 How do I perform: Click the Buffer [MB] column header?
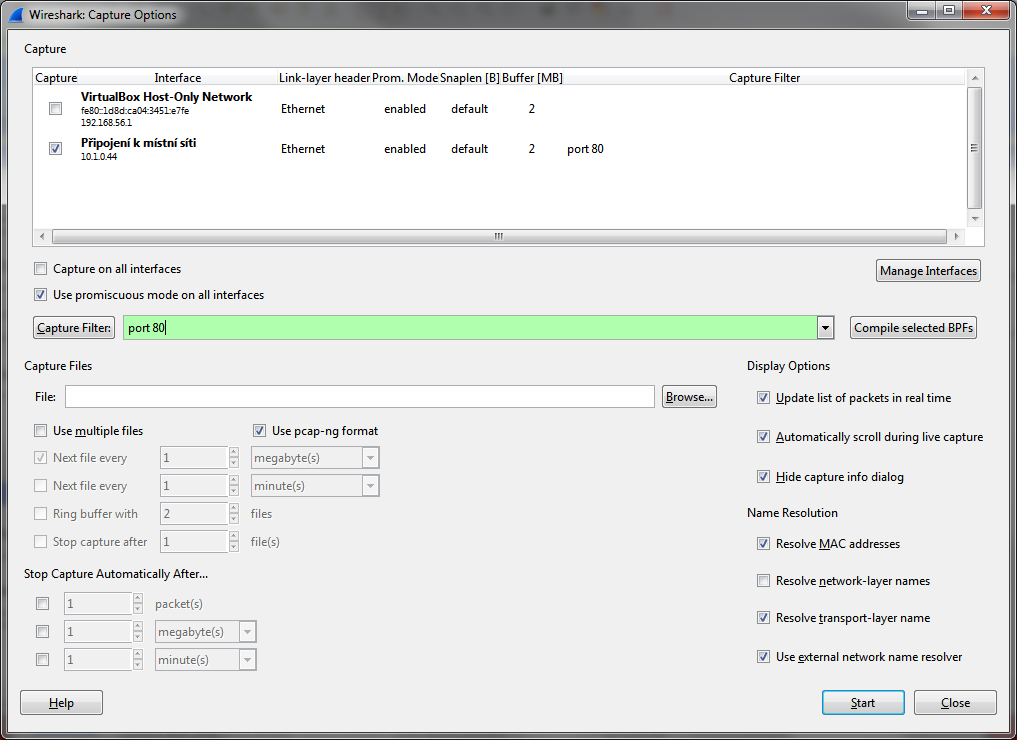coord(532,78)
